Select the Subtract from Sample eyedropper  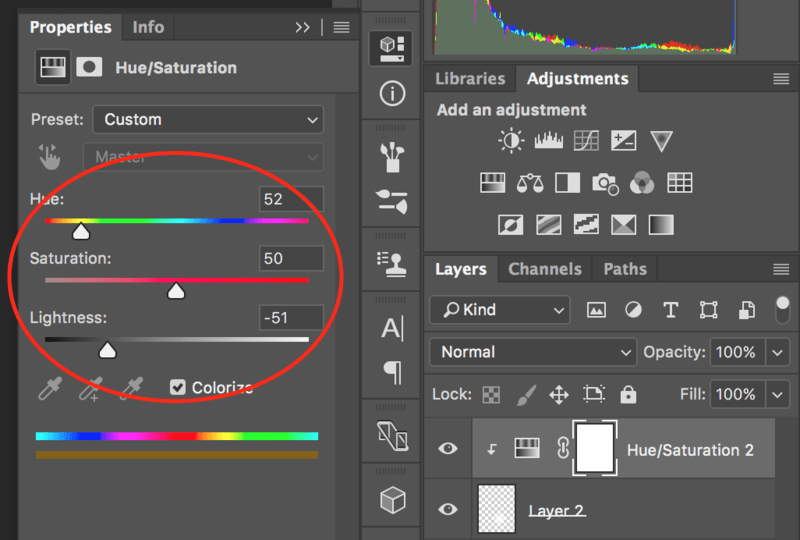(131, 389)
